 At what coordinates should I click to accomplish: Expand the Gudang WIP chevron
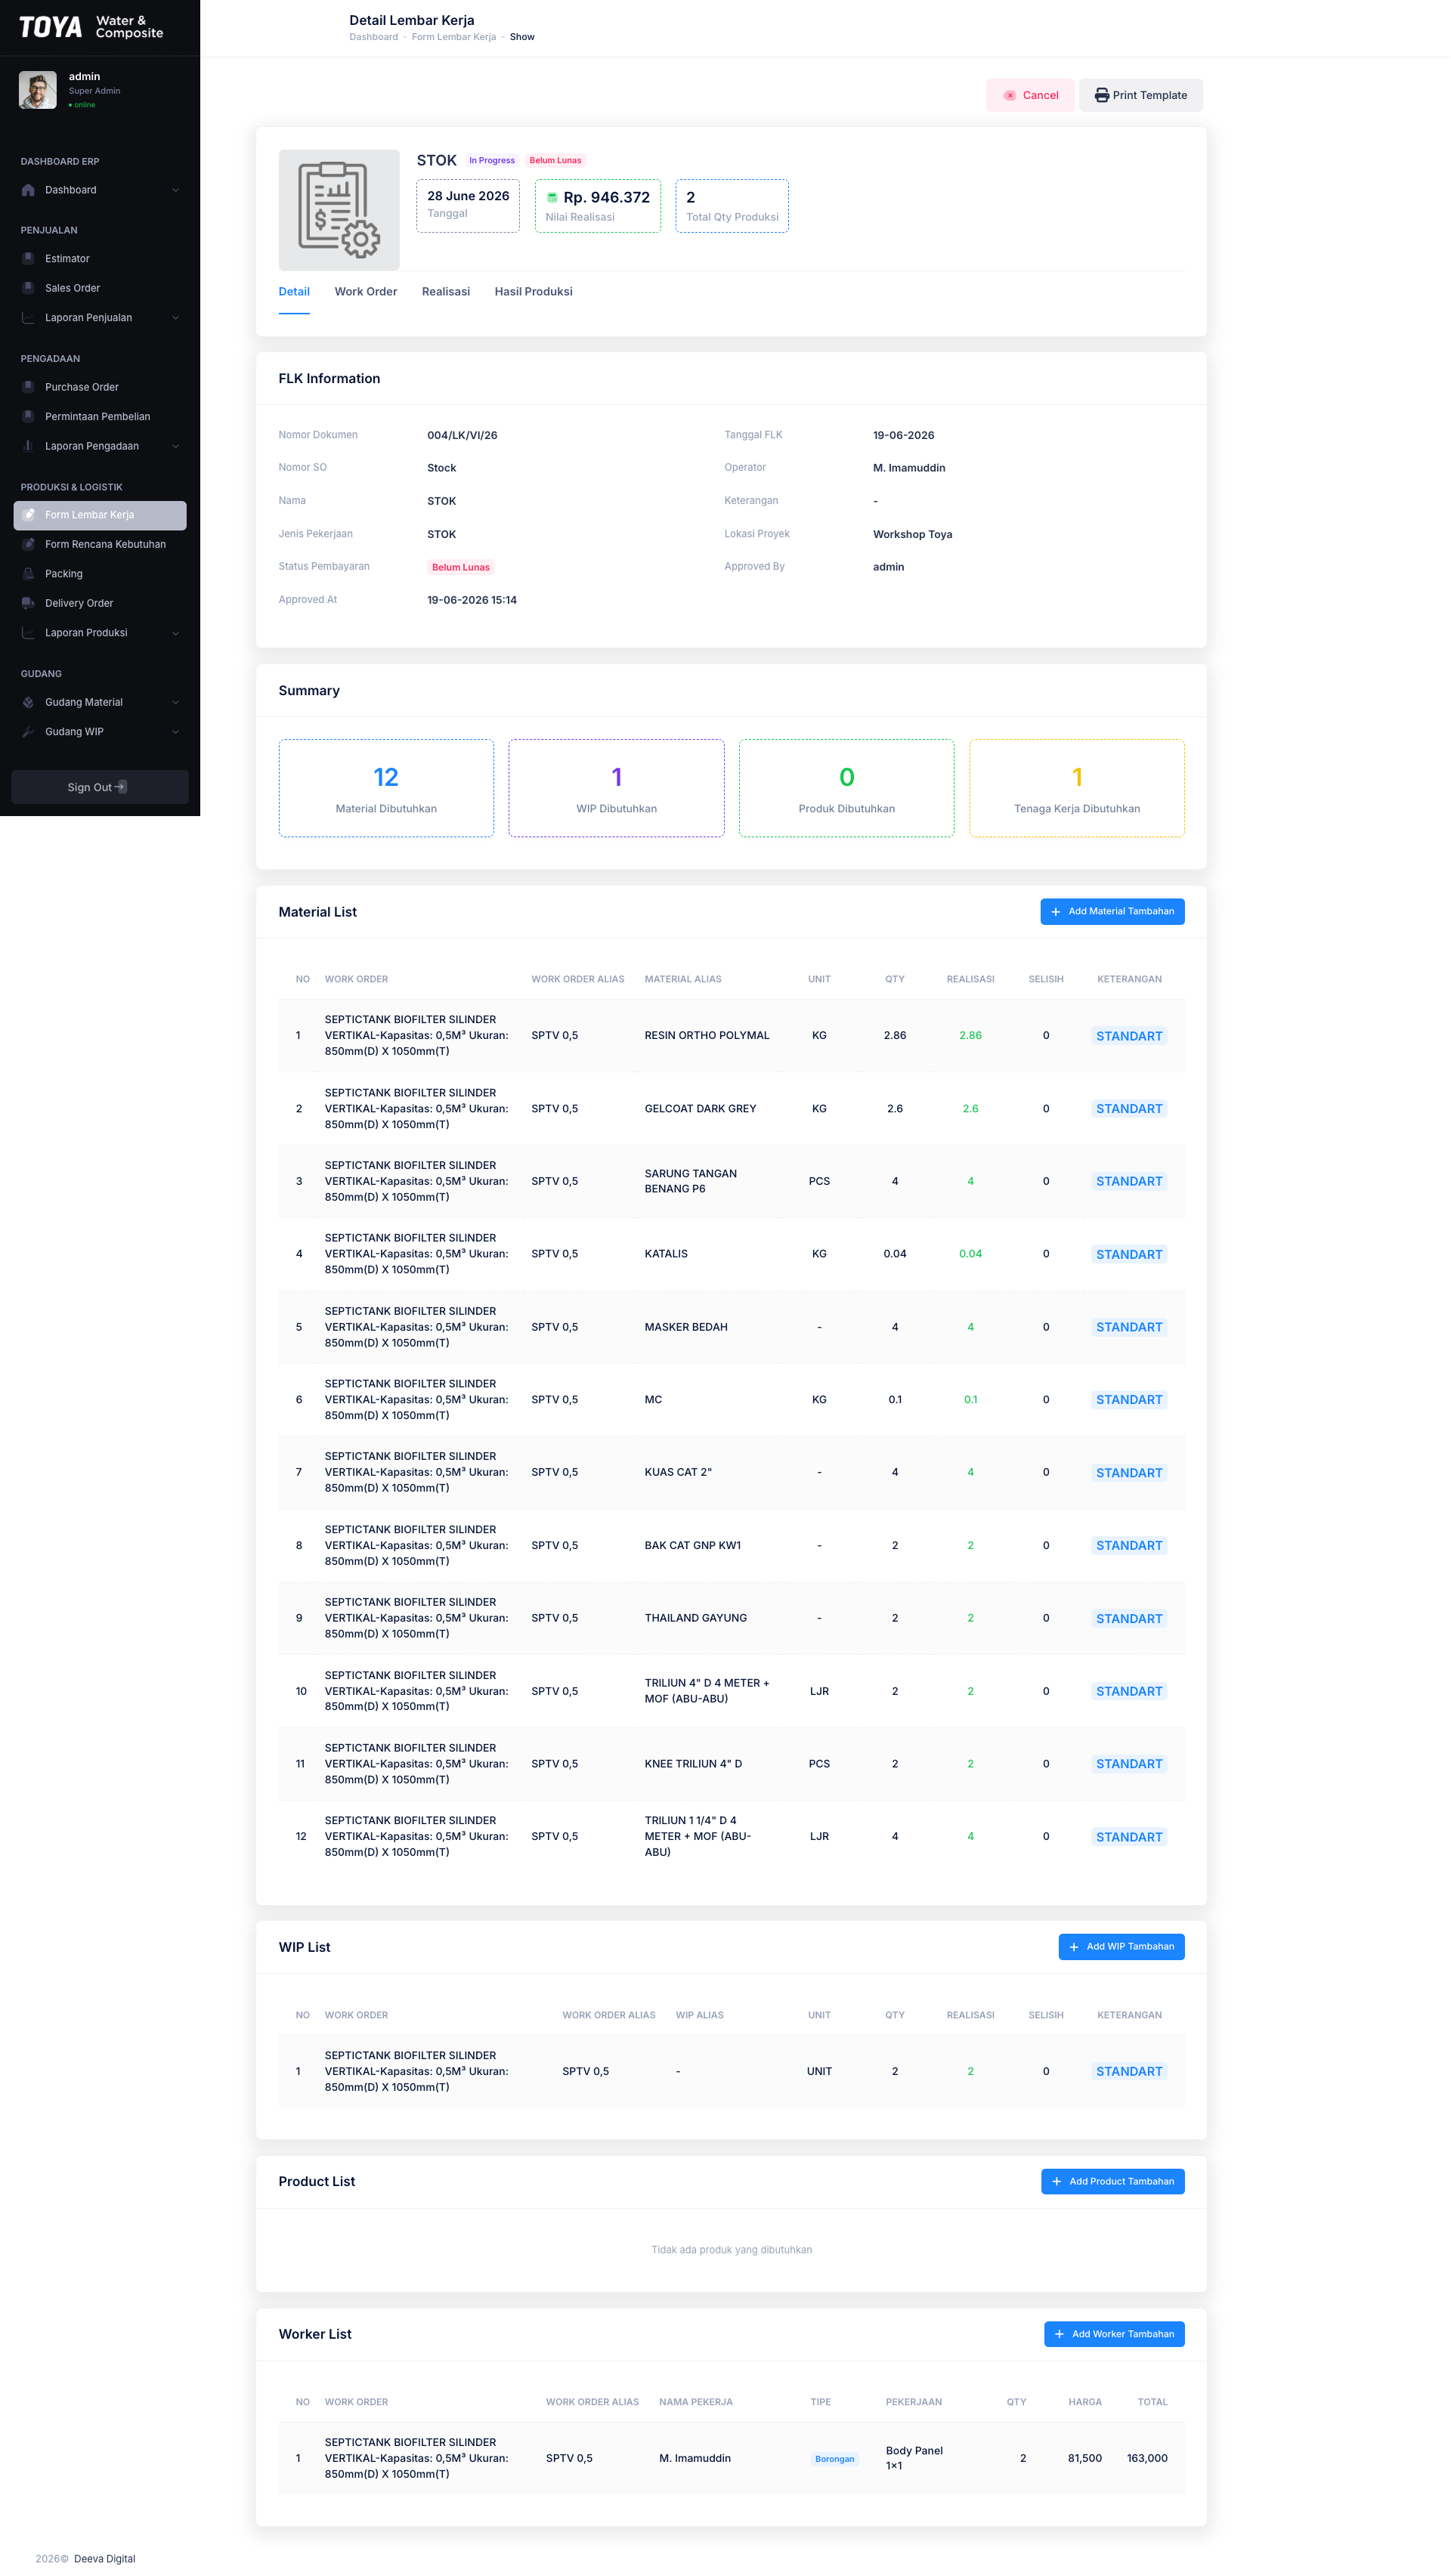[176, 732]
